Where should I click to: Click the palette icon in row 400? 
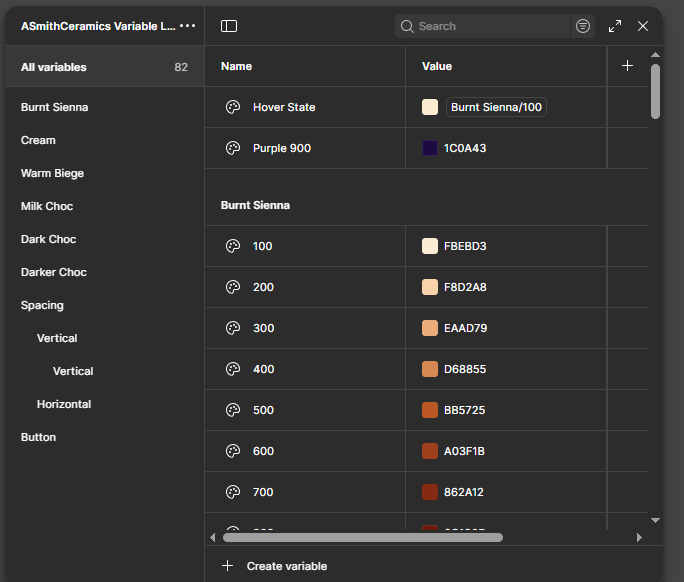pos(233,369)
